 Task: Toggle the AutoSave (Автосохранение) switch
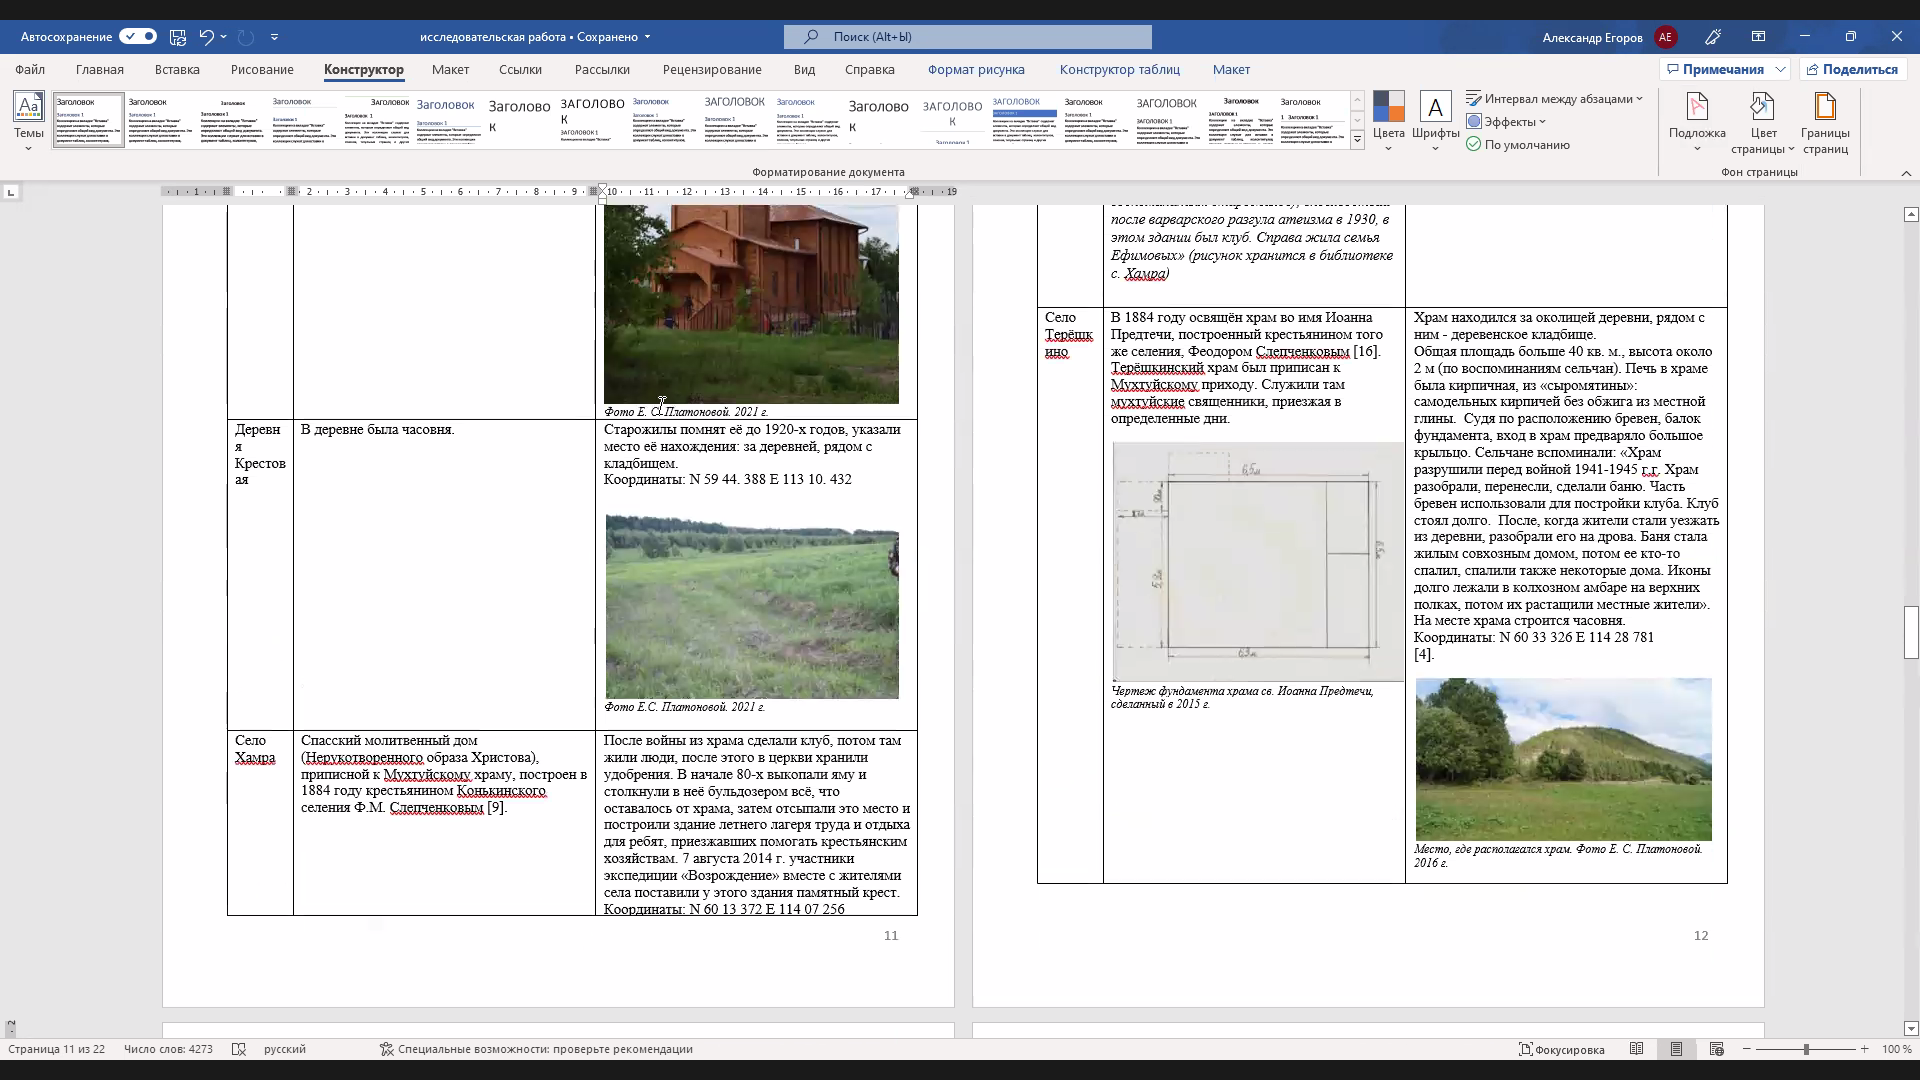pos(138,37)
